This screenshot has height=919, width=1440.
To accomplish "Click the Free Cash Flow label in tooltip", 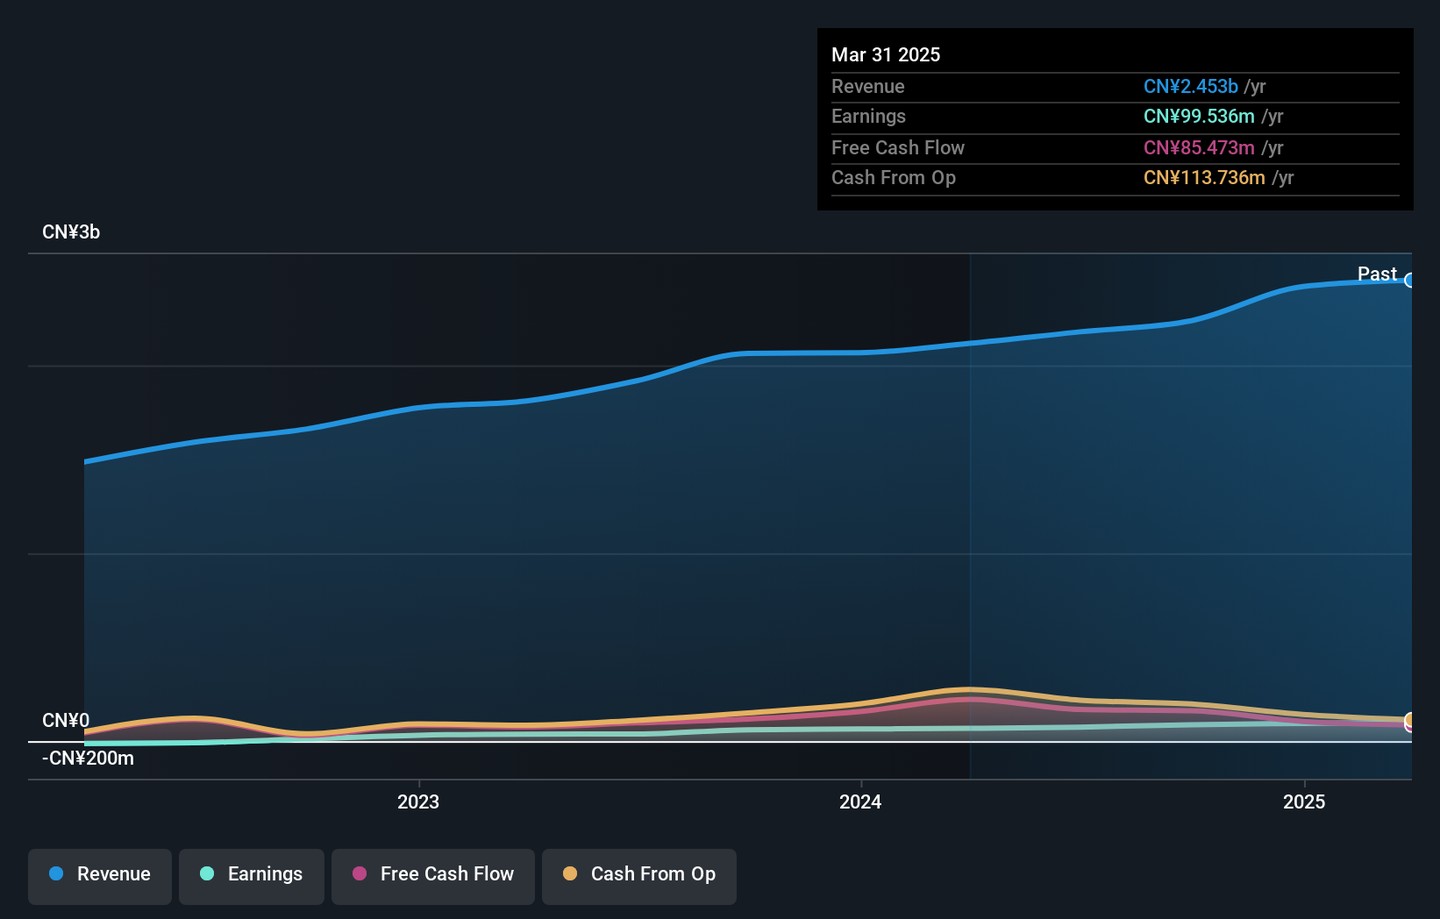I will click(x=897, y=148).
